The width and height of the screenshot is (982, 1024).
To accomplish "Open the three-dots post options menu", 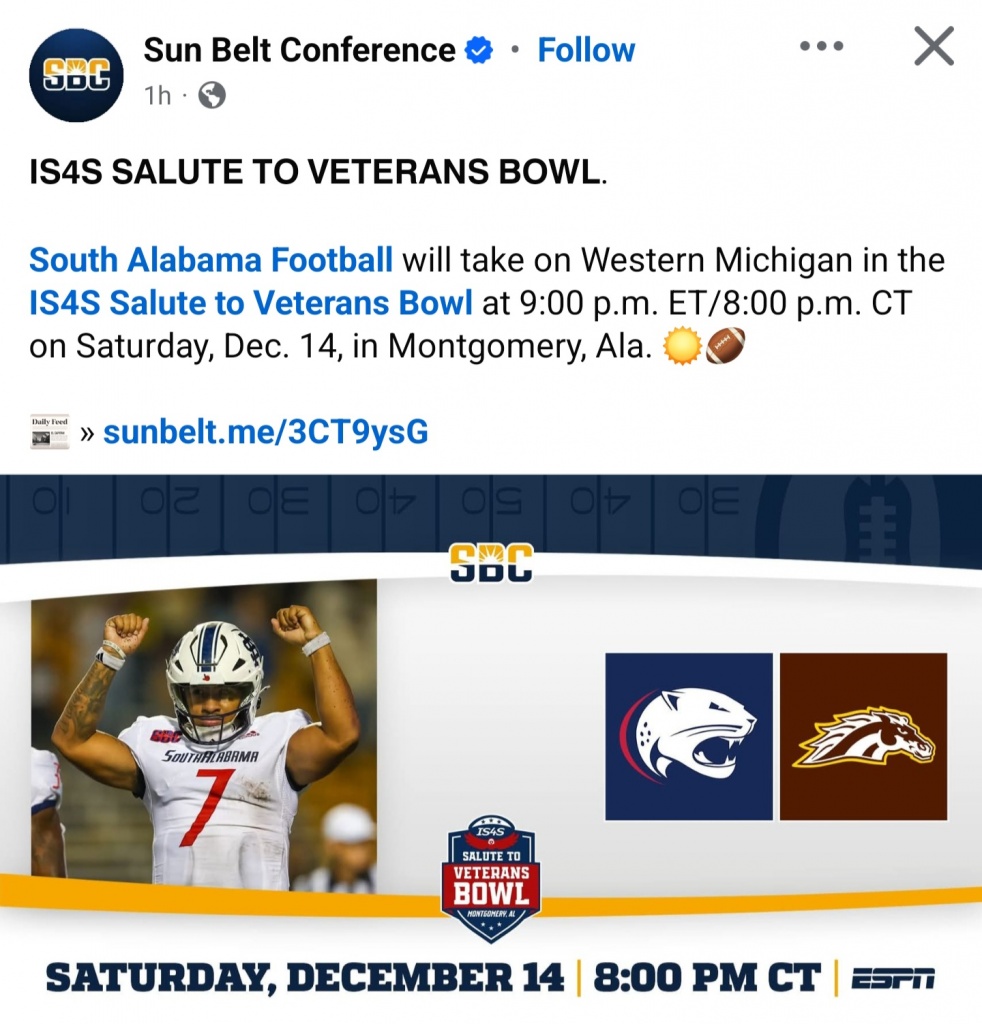I will coord(821,48).
